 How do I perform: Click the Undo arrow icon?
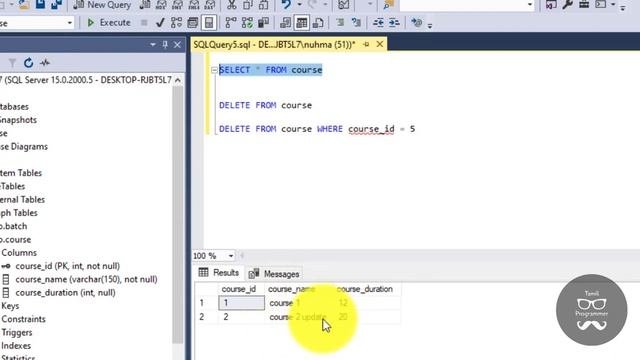click(x=286, y=5)
